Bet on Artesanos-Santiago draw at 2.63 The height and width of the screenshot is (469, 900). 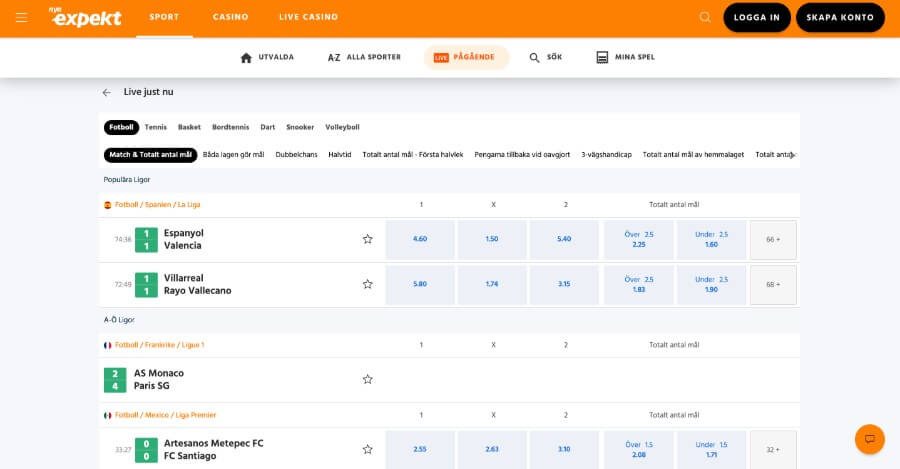492,449
